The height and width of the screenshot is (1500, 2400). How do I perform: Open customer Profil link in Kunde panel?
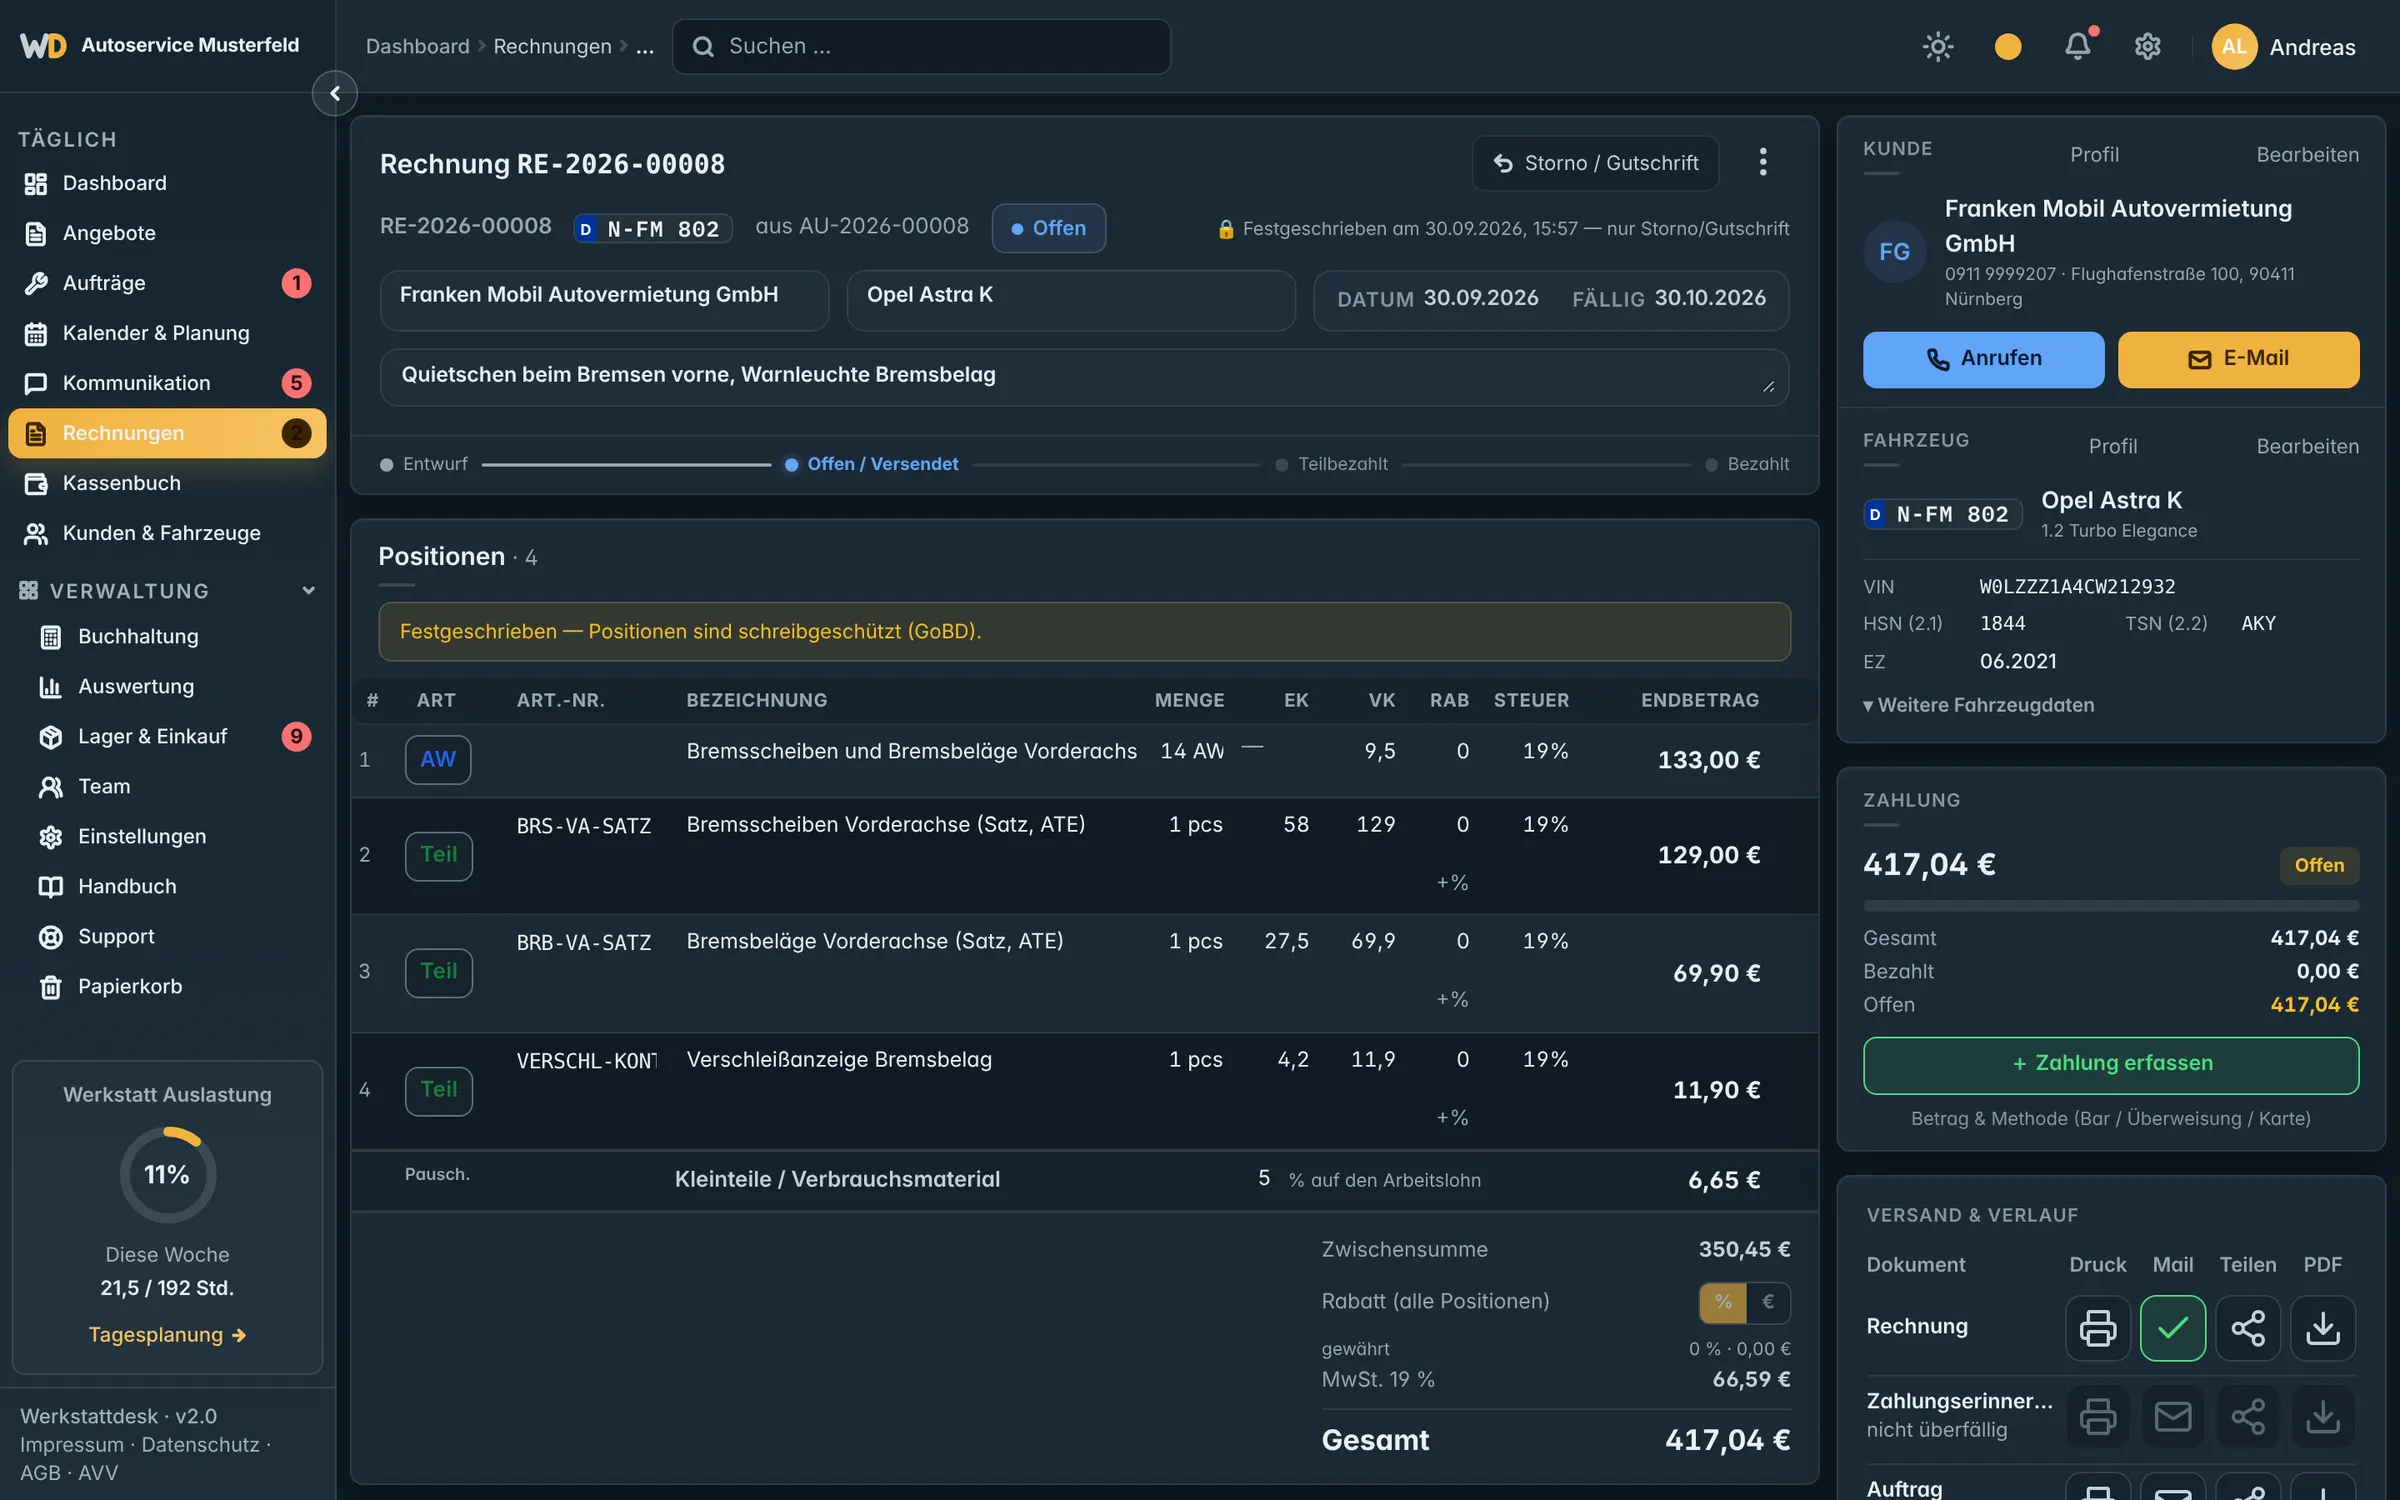[x=2094, y=154]
